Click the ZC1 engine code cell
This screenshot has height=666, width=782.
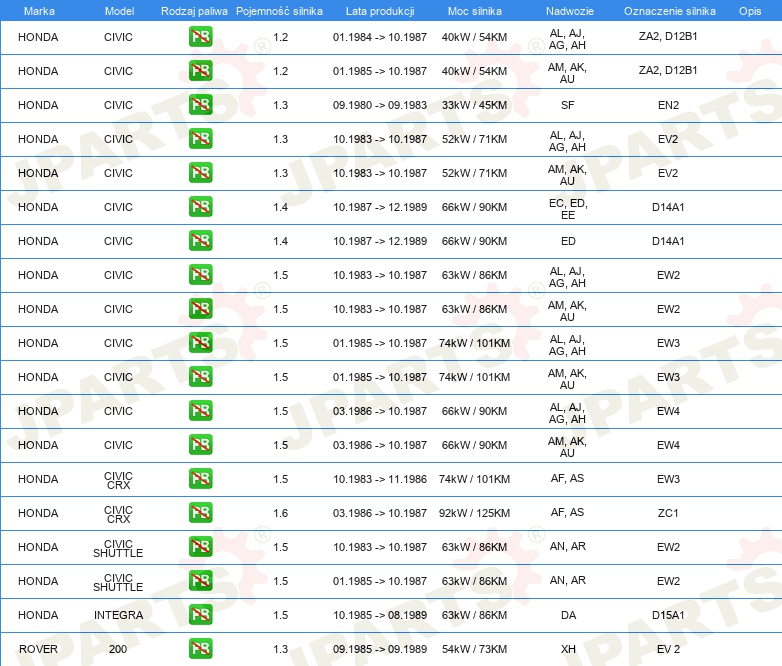(668, 513)
